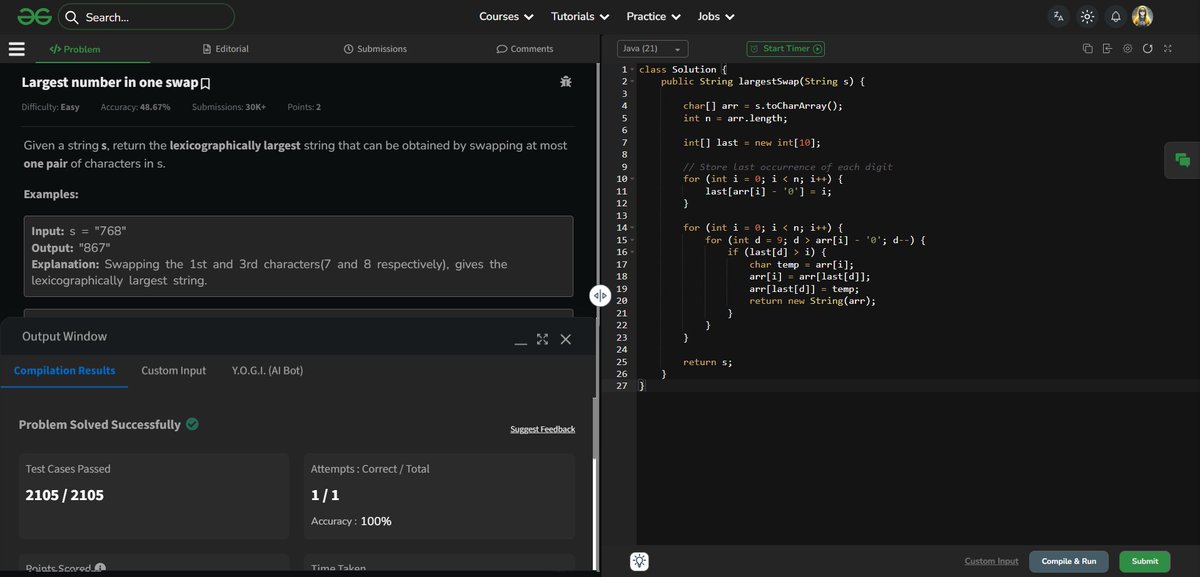The width and height of the screenshot is (1200, 577).
Task: Click the "Problem Solved Successfully" text
Action: coord(99,424)
